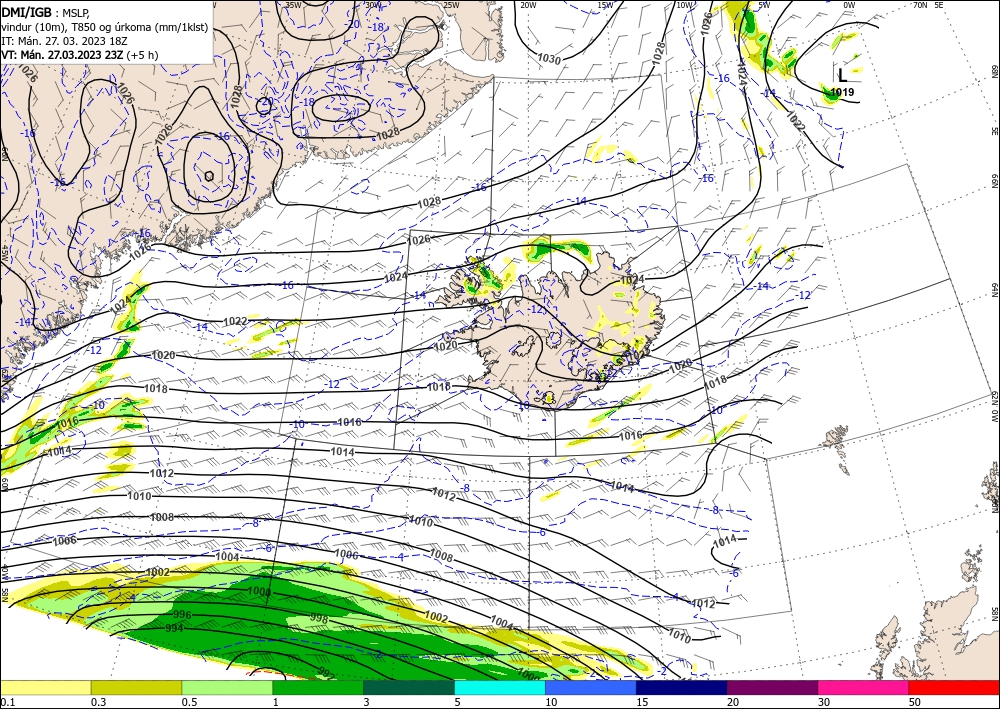The width and height of the screenshot is (1000, 709).
Task: Pick the cyan 5–10 mm legend swatch
Action: [500, 687]
